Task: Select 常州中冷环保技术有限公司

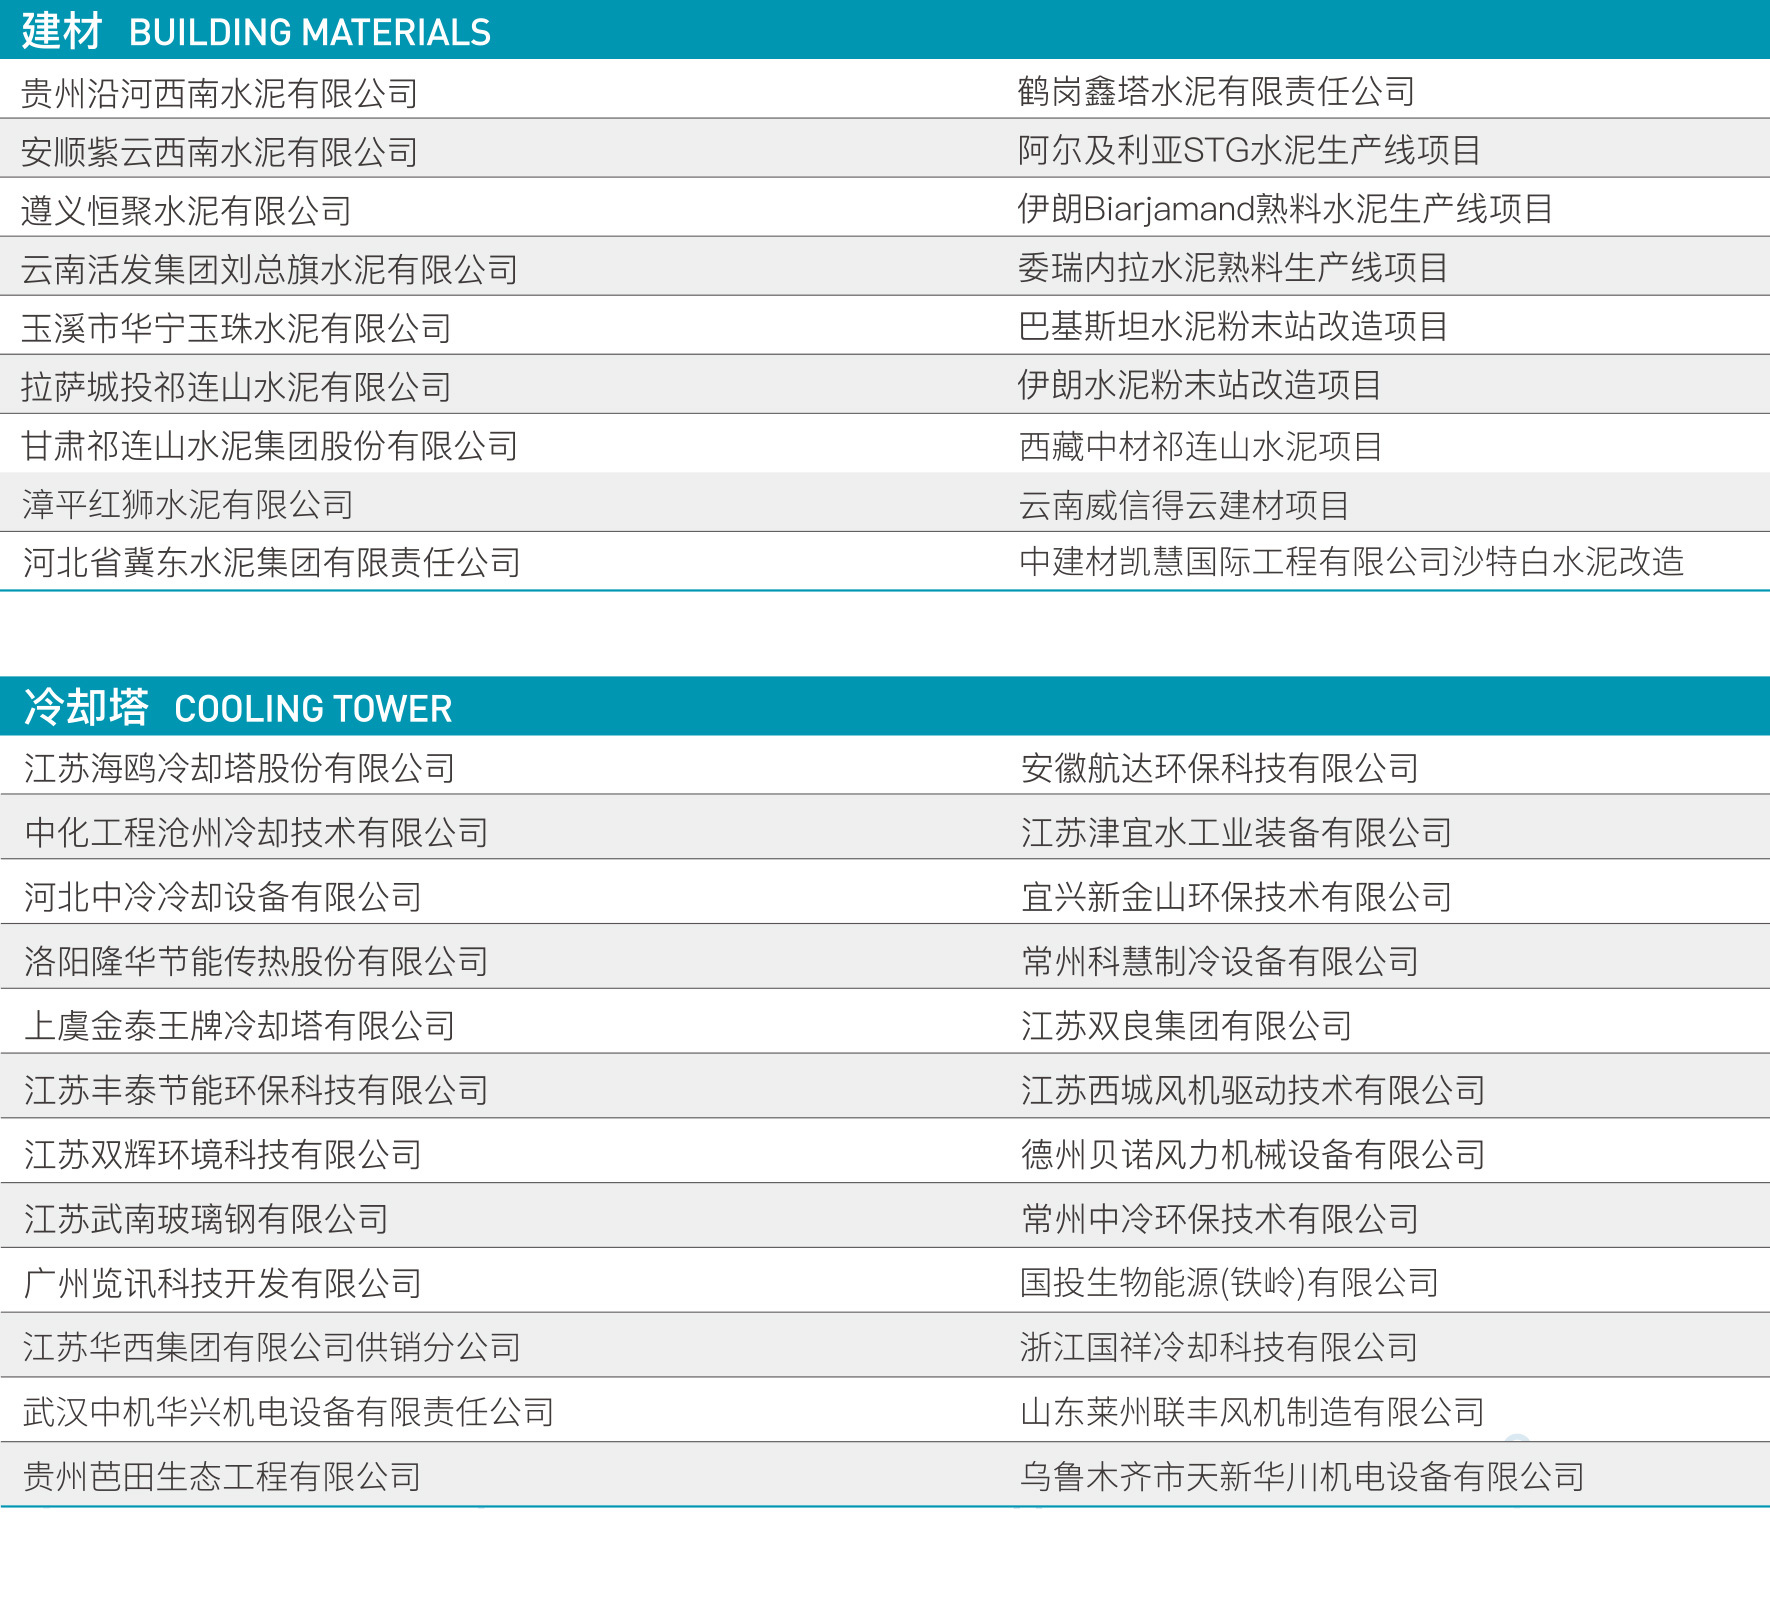Action: point(1220,1219)
